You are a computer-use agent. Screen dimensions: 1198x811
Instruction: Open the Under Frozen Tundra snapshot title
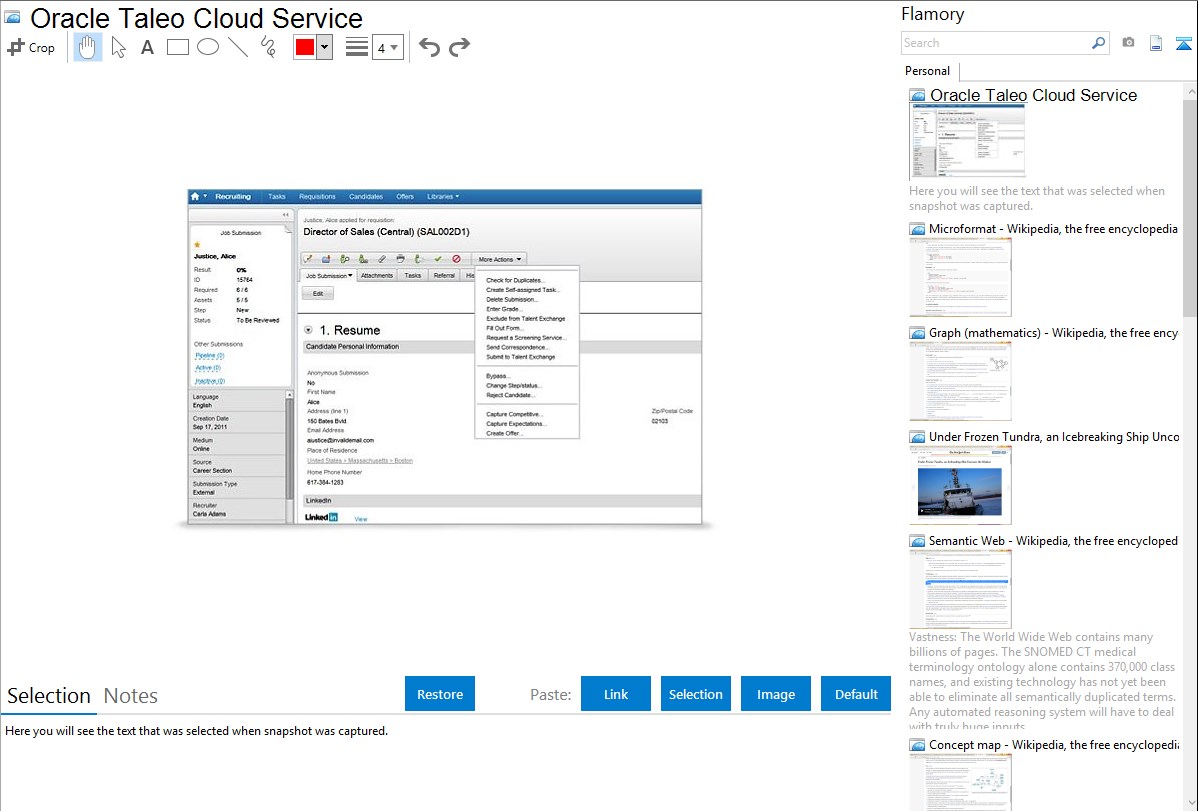click(1054, 436)
